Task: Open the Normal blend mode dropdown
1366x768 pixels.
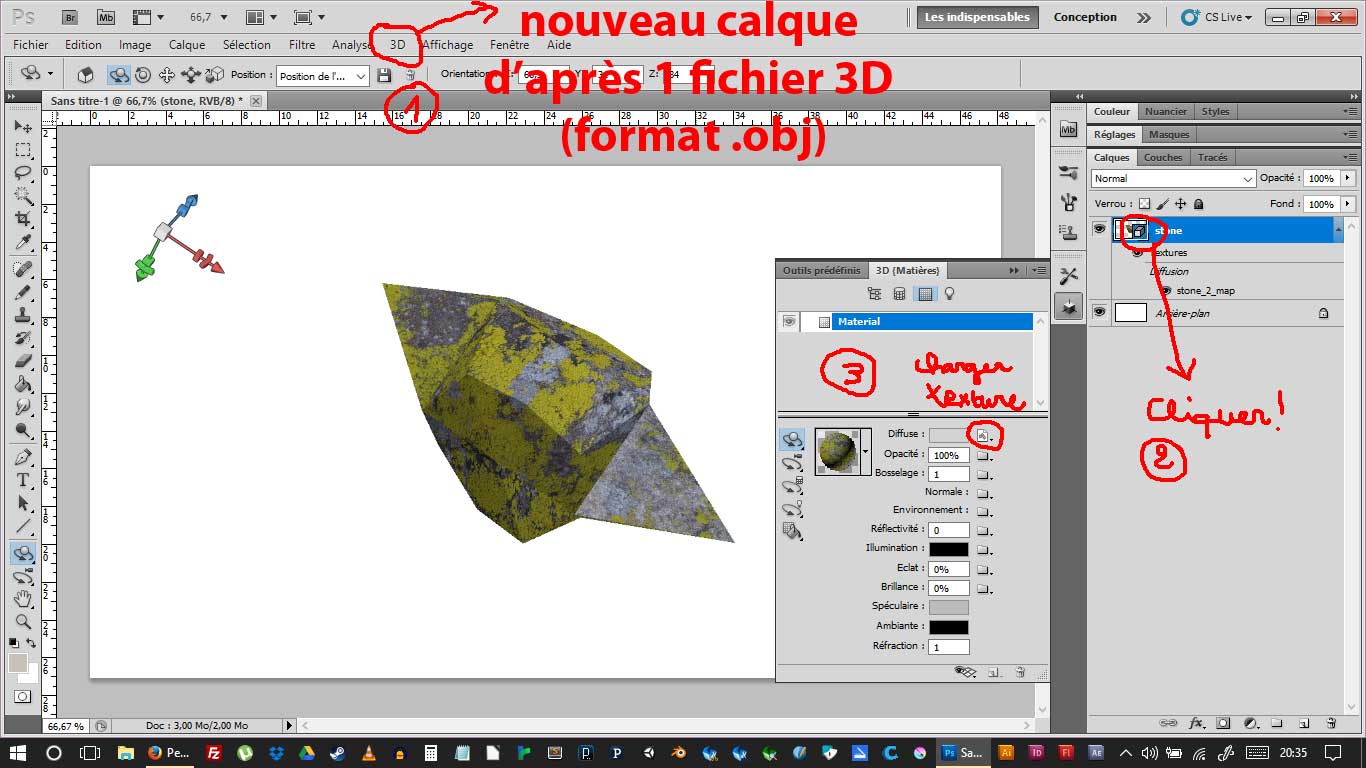Action: 1173,179
